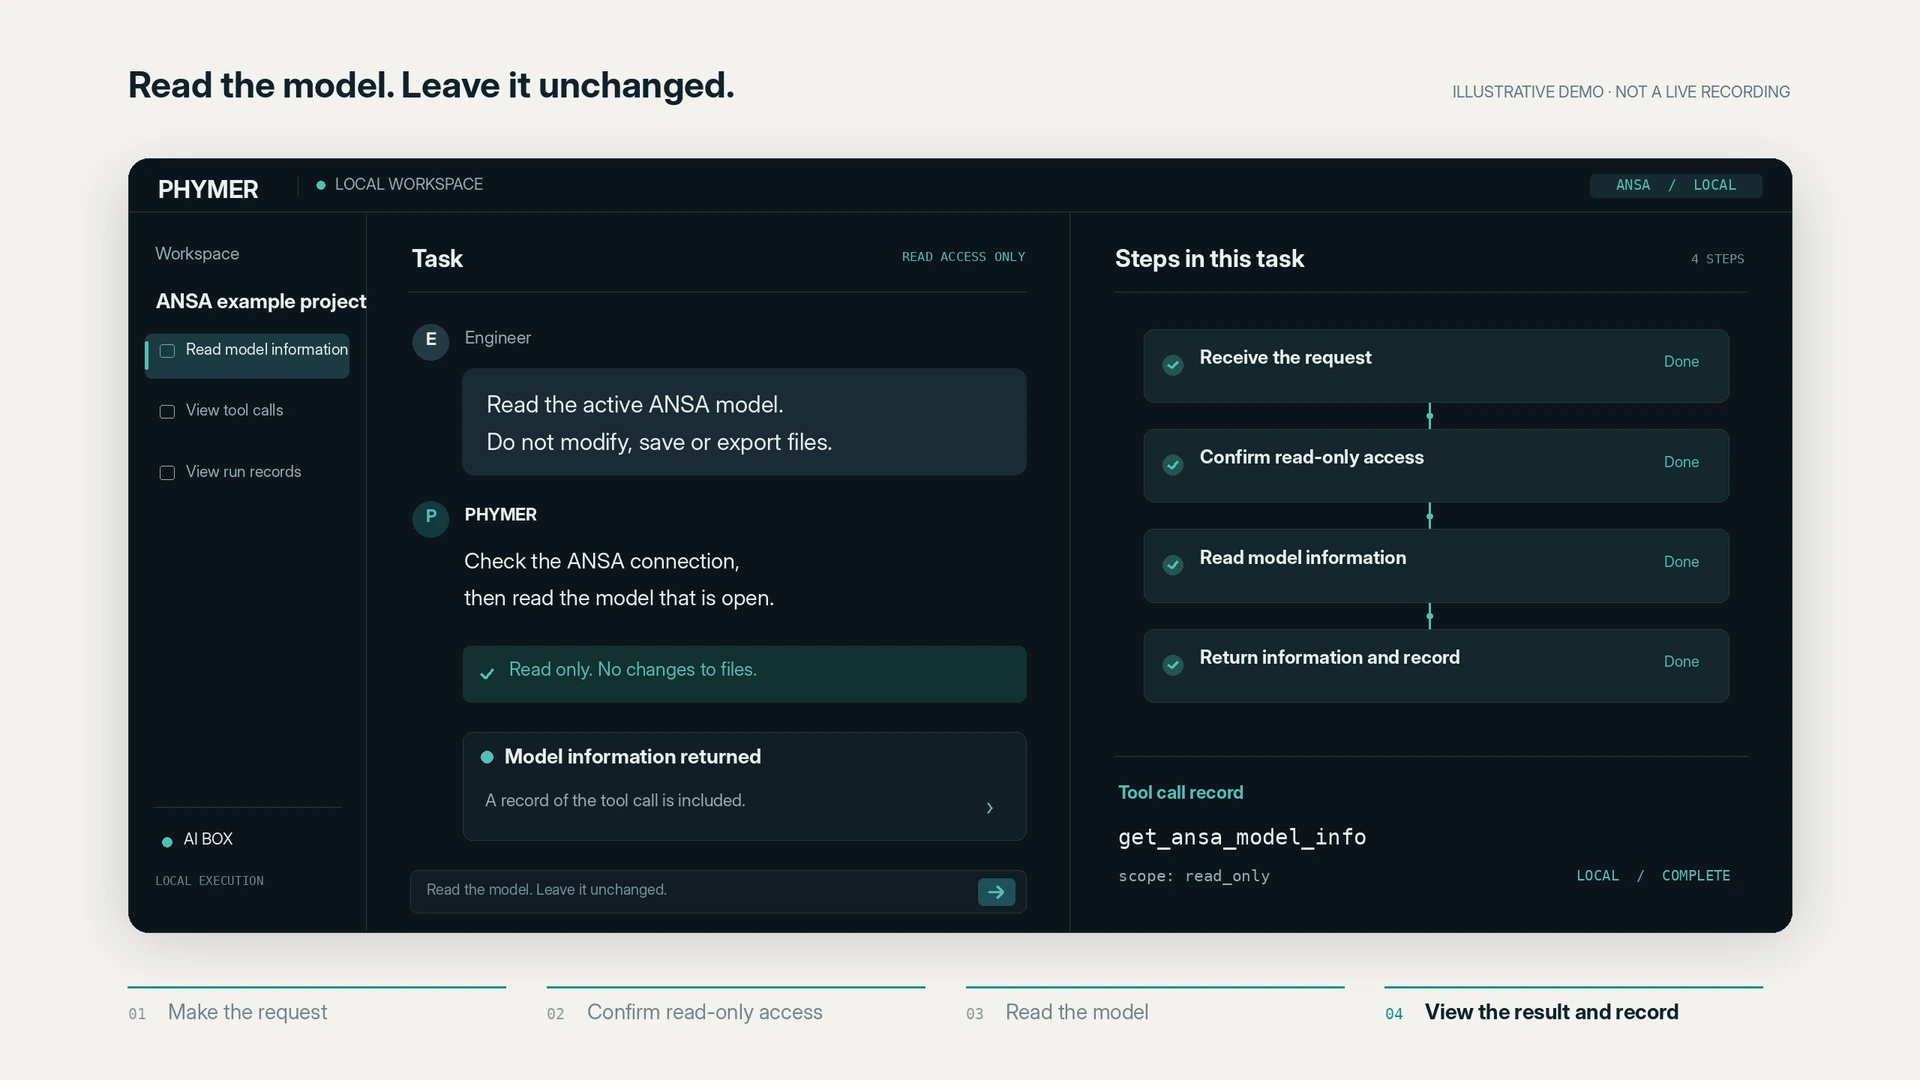
Task: Open View run records sidebar item
Action: [231, 472]
